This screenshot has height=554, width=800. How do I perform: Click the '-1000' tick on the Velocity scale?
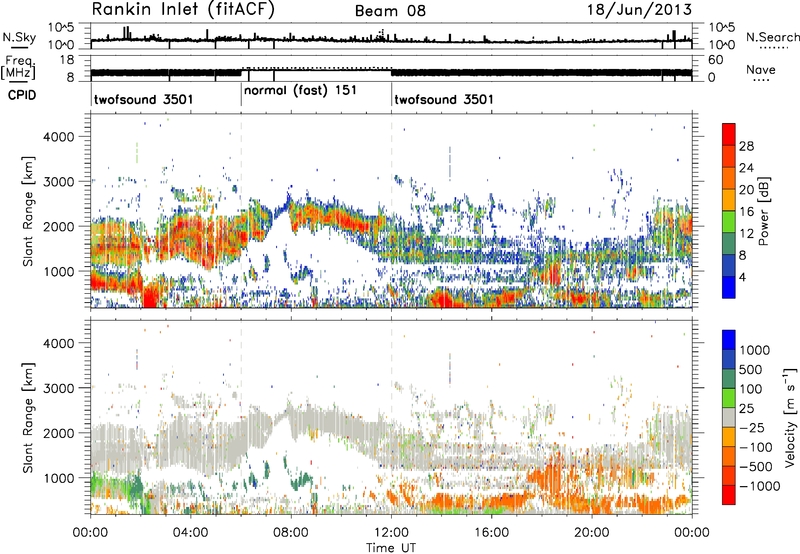pos(760,486)
